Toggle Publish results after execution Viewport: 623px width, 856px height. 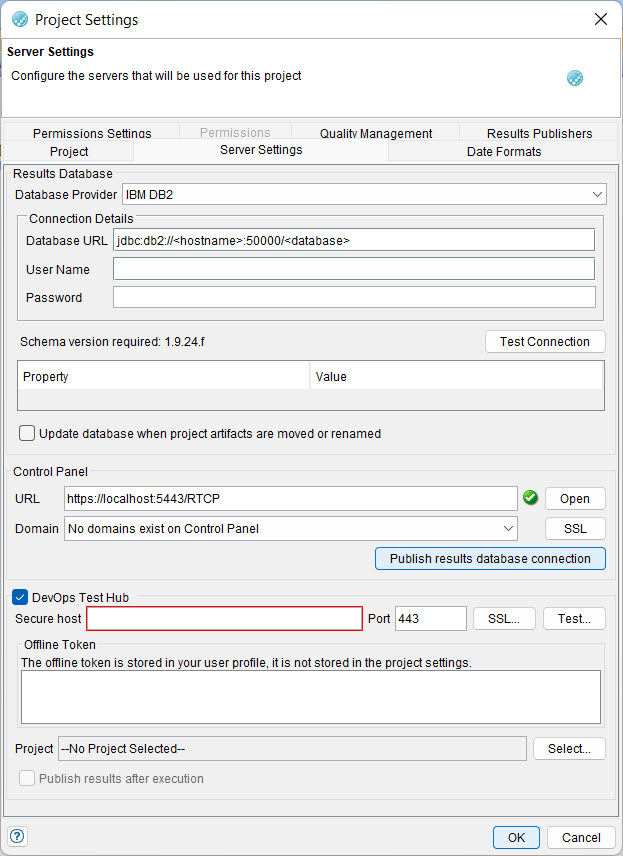26,777
